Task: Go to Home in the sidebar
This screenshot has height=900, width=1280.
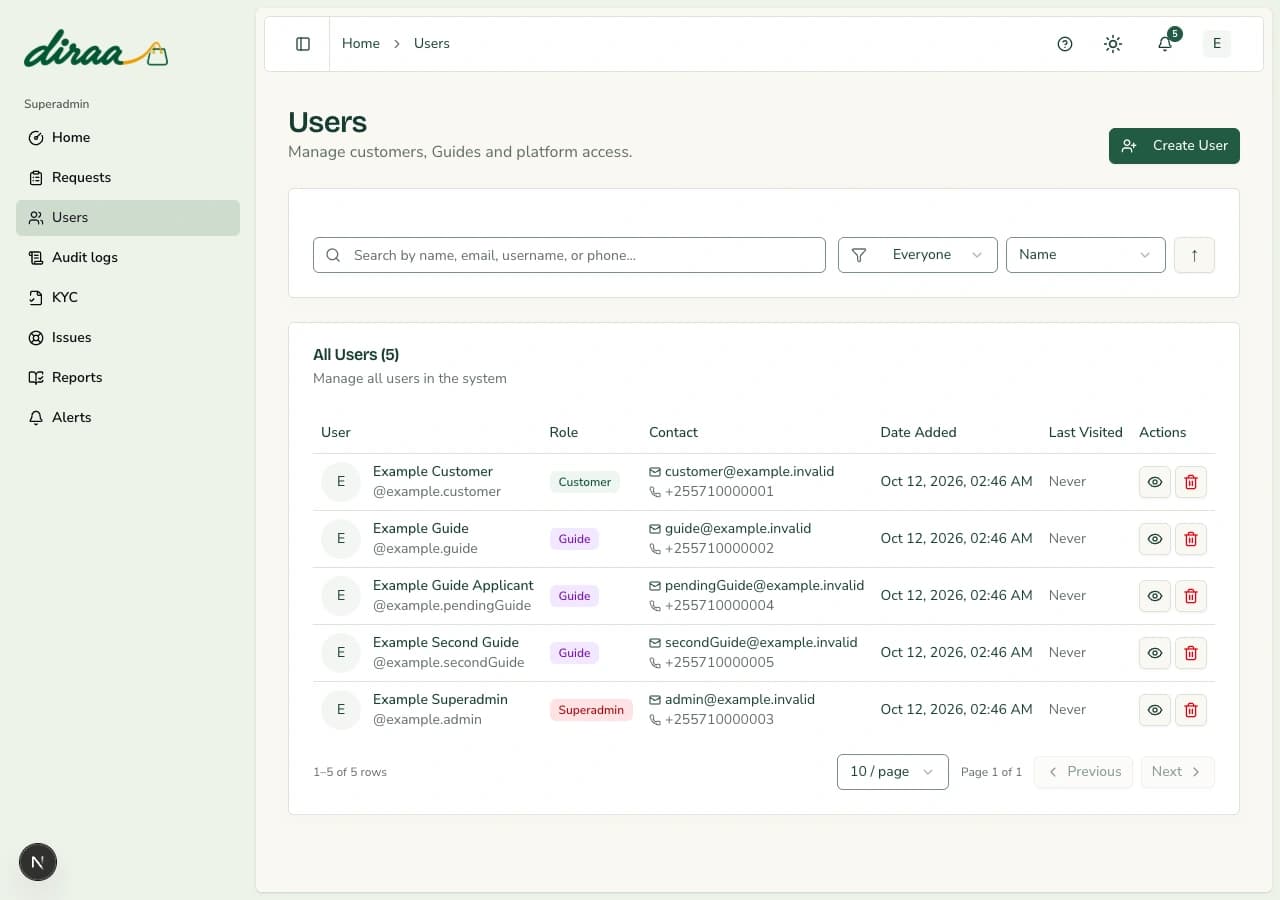Action: (x=128, y=138)
